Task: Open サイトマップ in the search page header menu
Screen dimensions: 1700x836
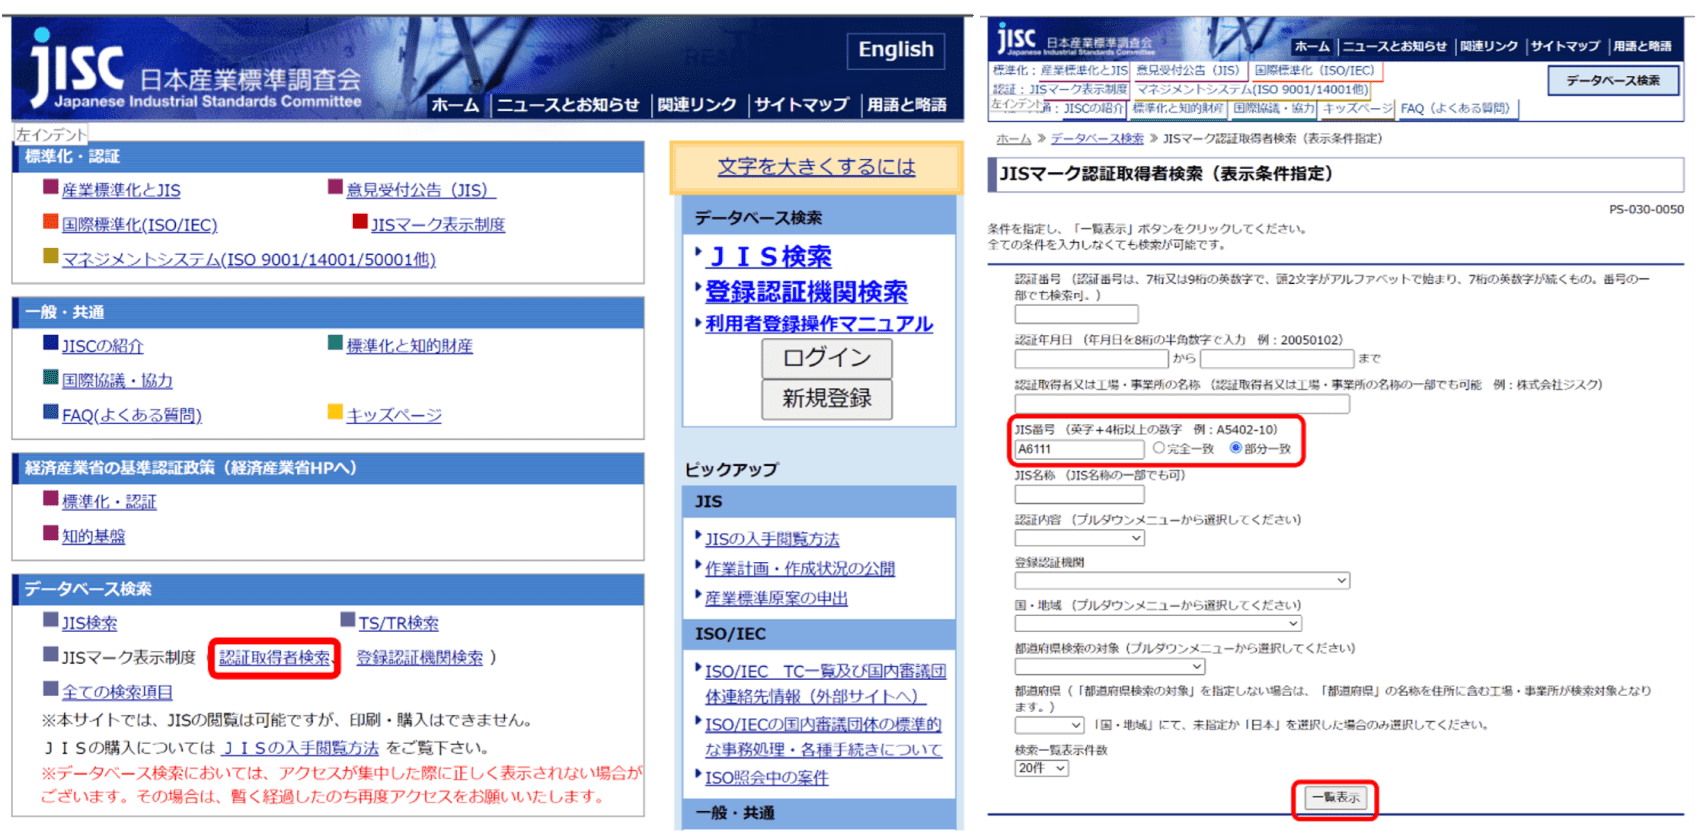Action: pos(1565,46)
